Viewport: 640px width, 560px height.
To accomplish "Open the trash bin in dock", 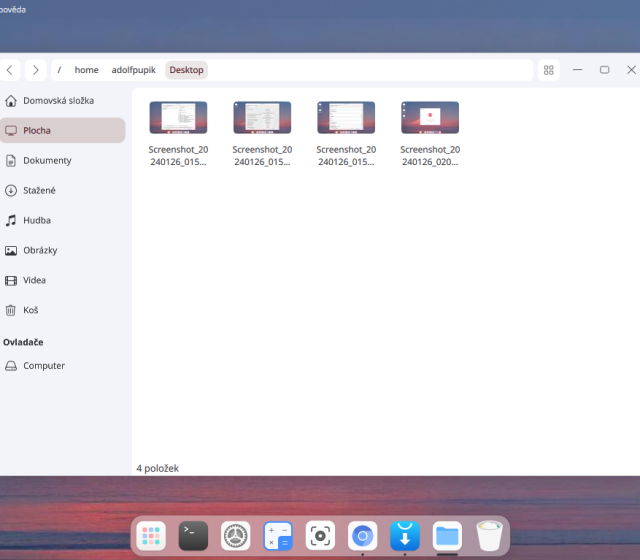I will [x=489, y=536].
